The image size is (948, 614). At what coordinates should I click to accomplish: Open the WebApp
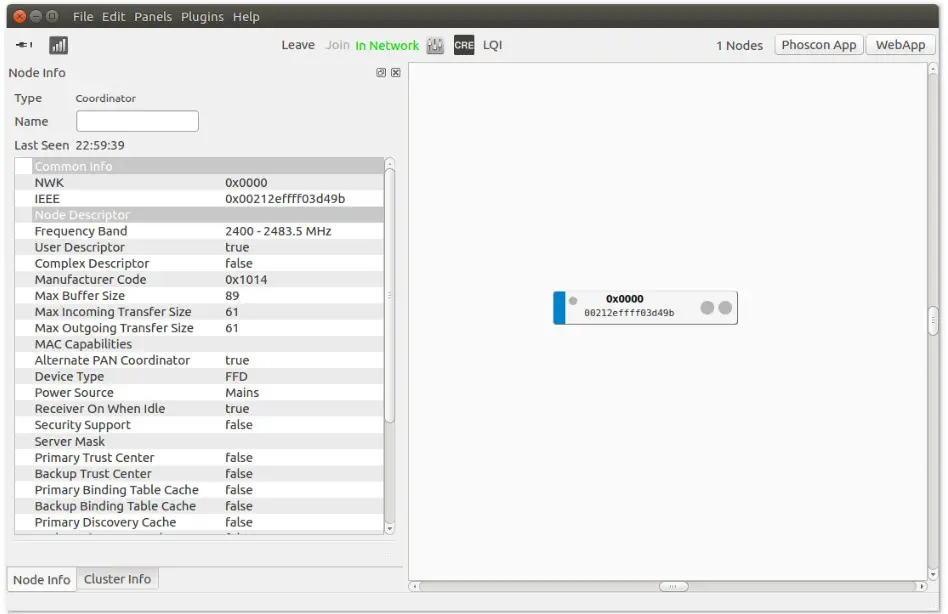pyautogui.click(x=899, y=44)
